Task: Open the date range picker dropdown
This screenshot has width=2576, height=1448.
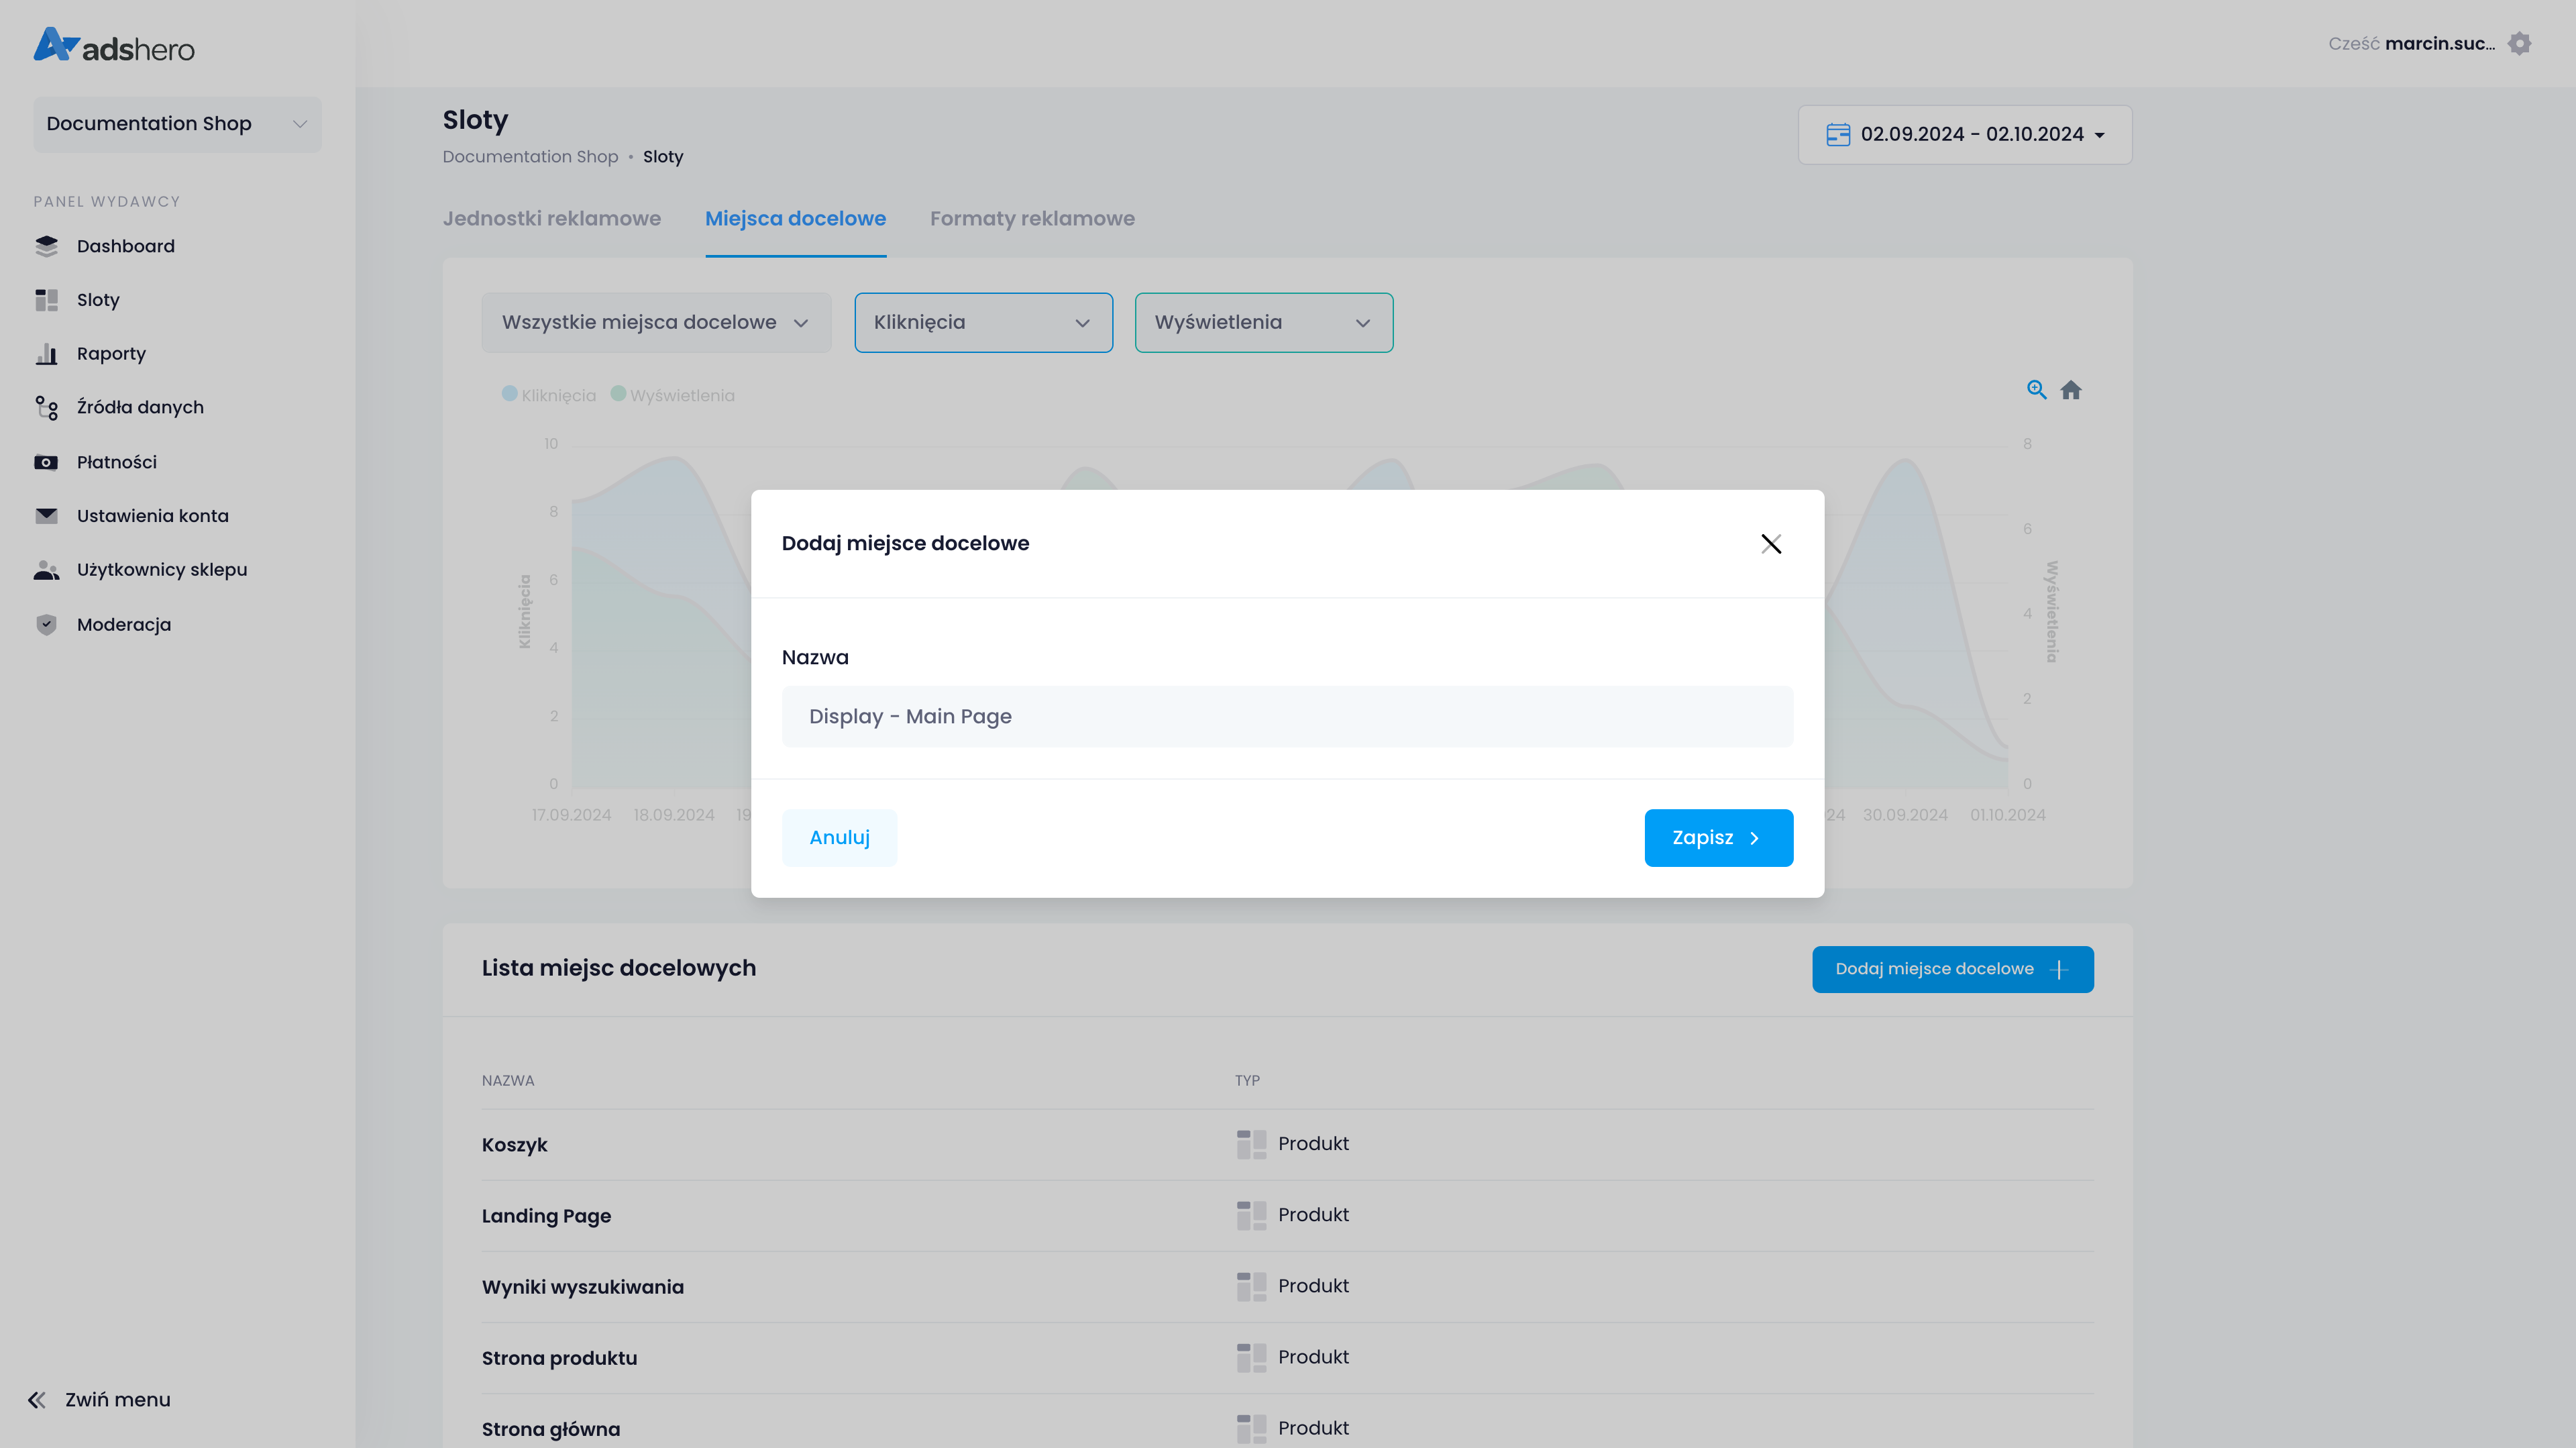Action: pos(1965,134)
